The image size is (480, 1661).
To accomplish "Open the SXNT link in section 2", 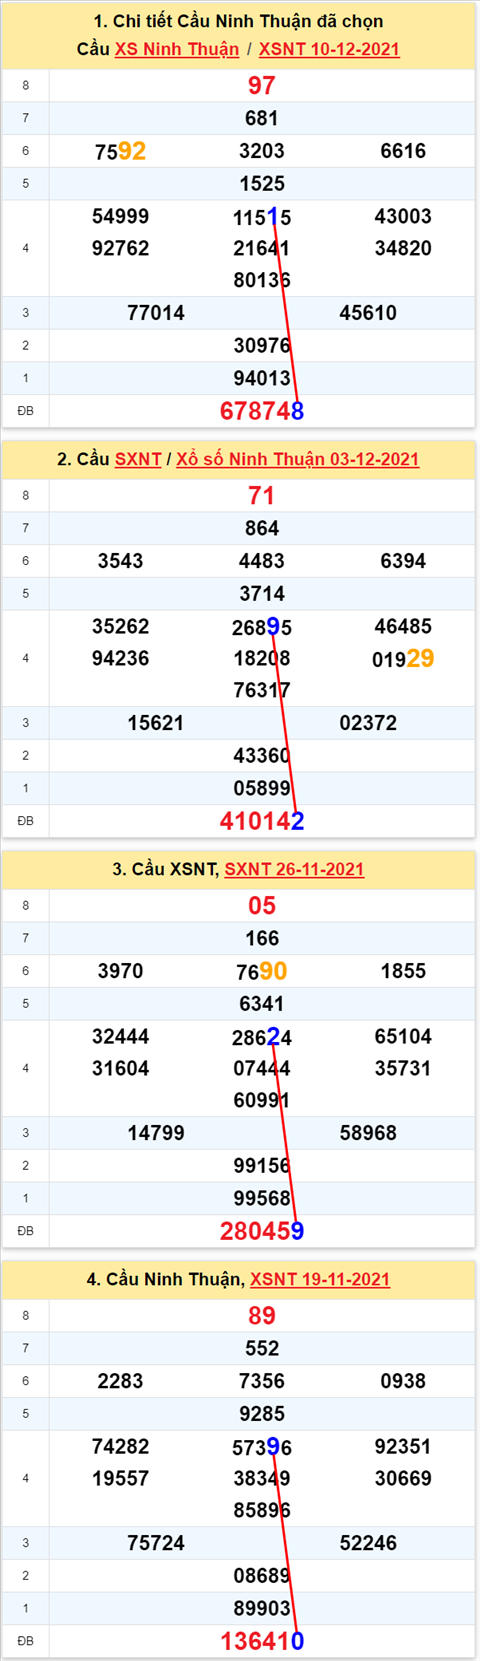I will coord(138,459).
